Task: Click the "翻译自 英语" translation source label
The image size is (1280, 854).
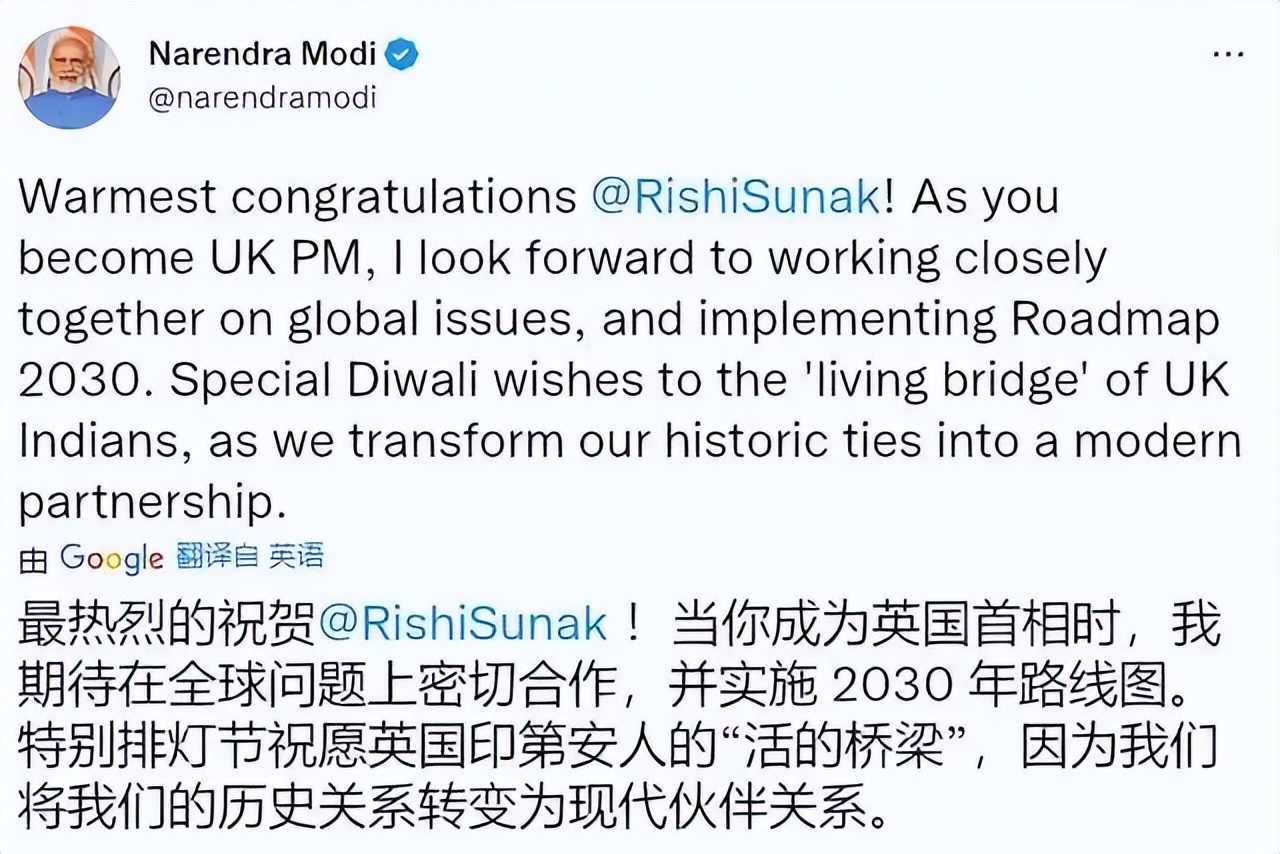Action: tap(250, 557)
